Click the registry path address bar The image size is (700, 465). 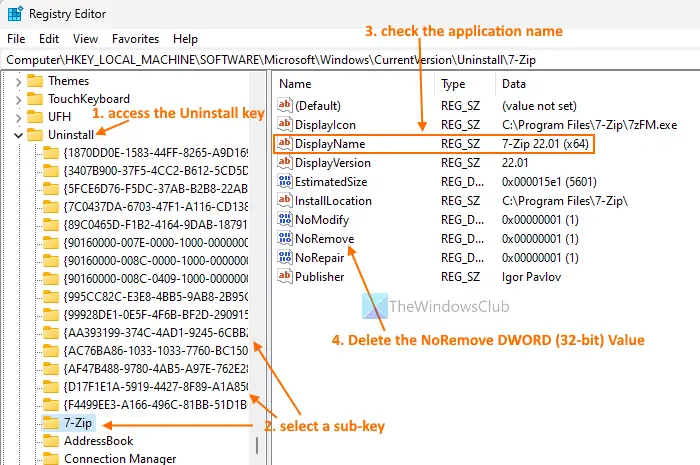pos(350,60)
